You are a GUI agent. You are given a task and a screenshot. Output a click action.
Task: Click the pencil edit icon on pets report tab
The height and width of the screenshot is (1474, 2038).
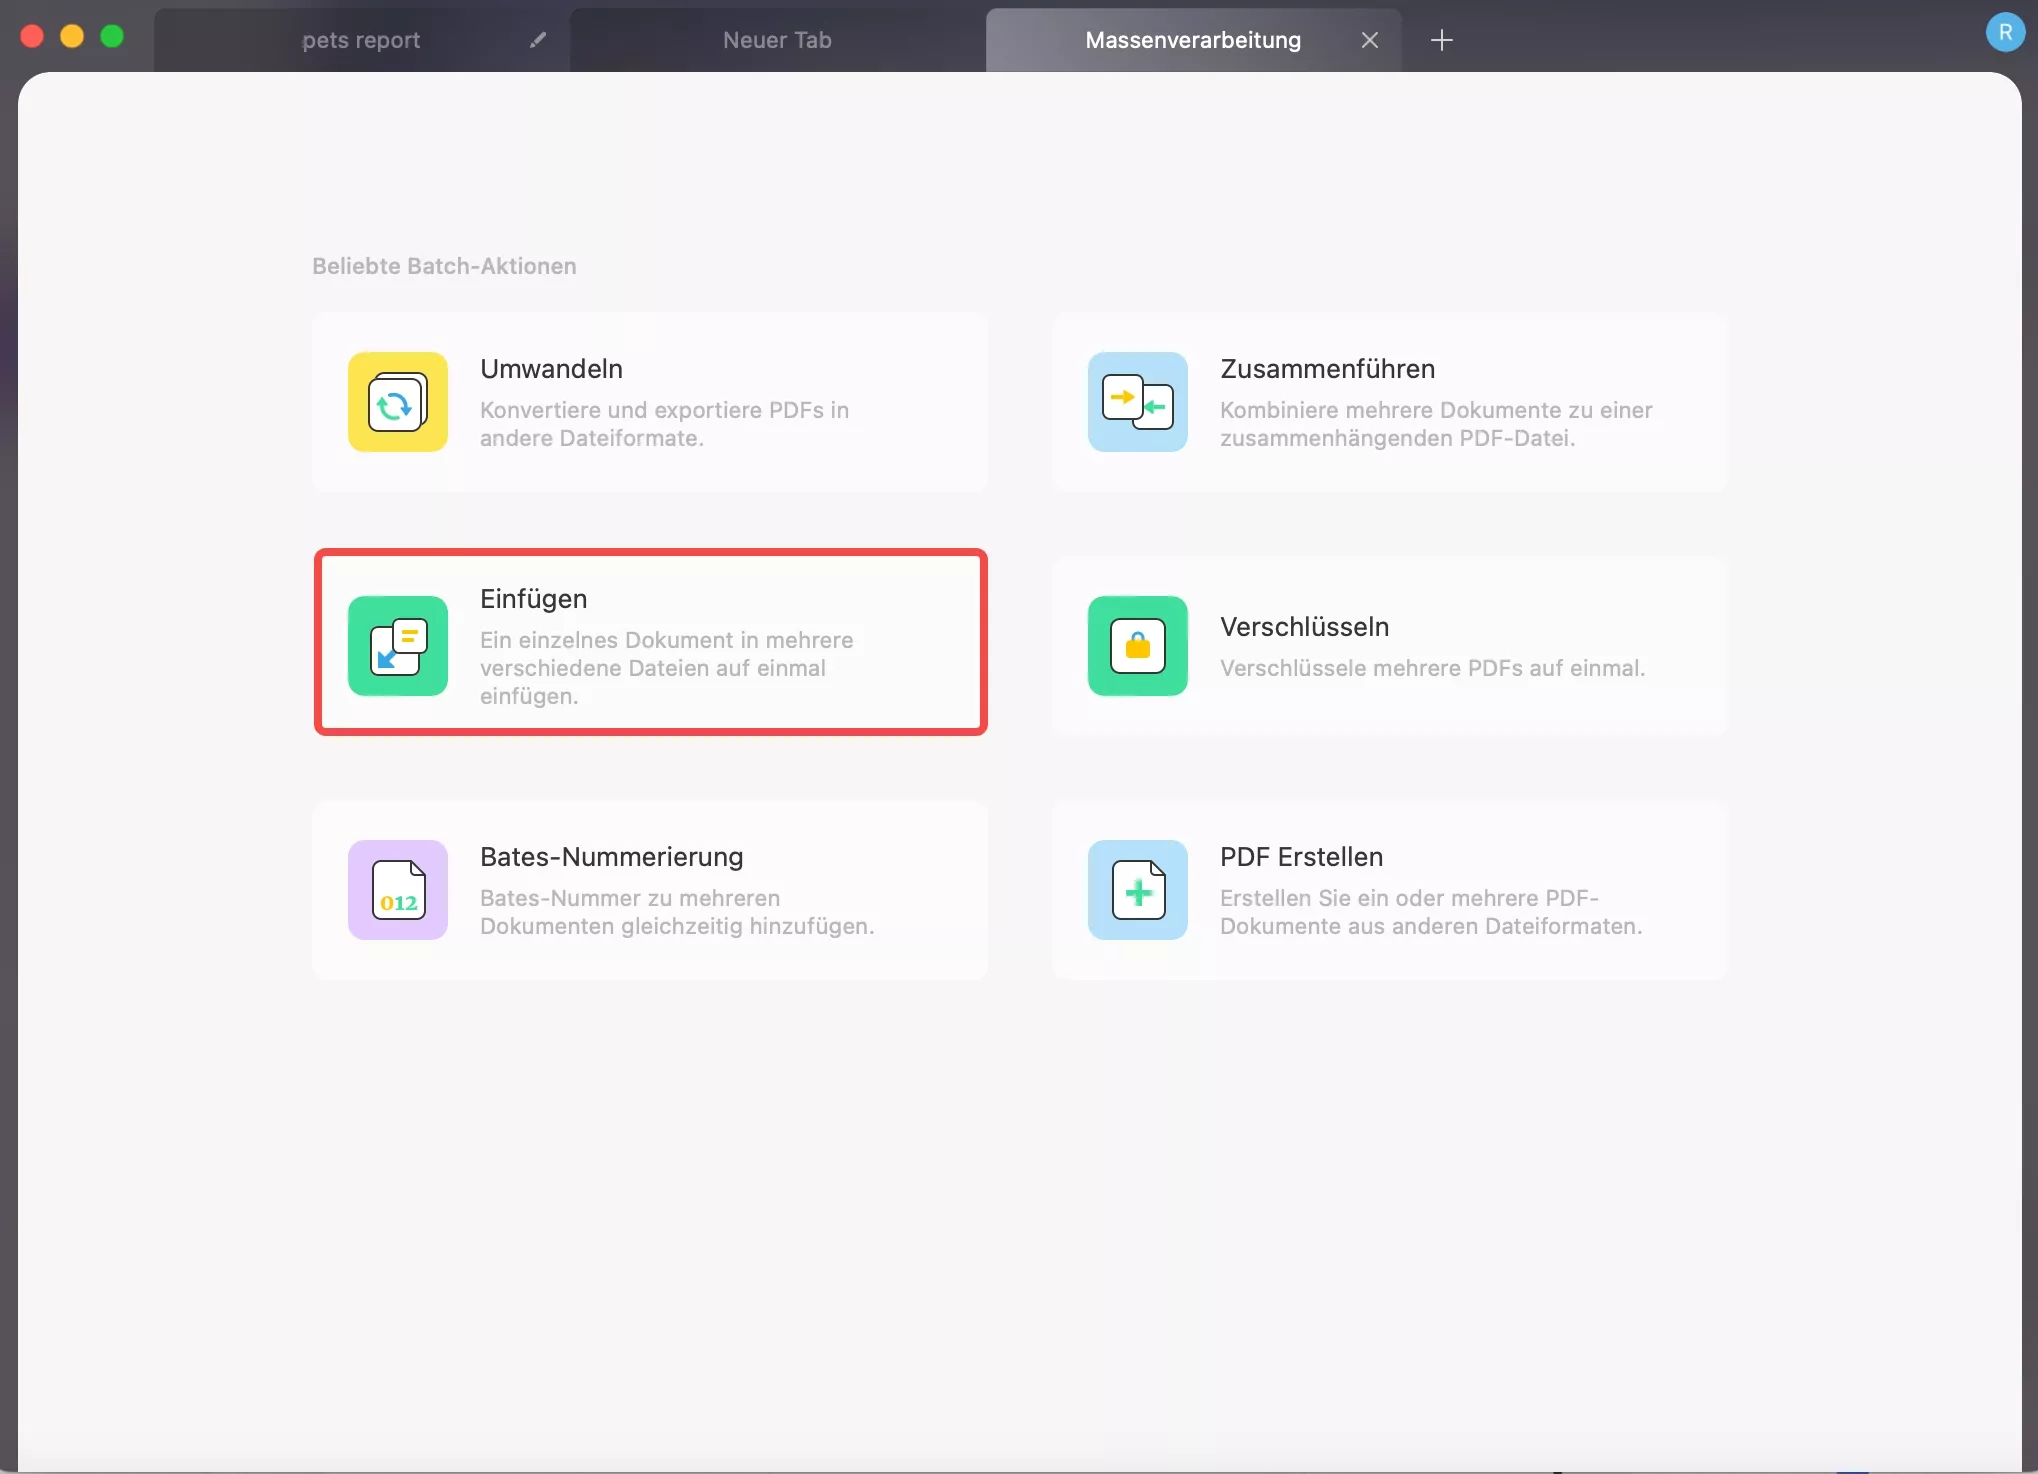[x=538, y=40]
